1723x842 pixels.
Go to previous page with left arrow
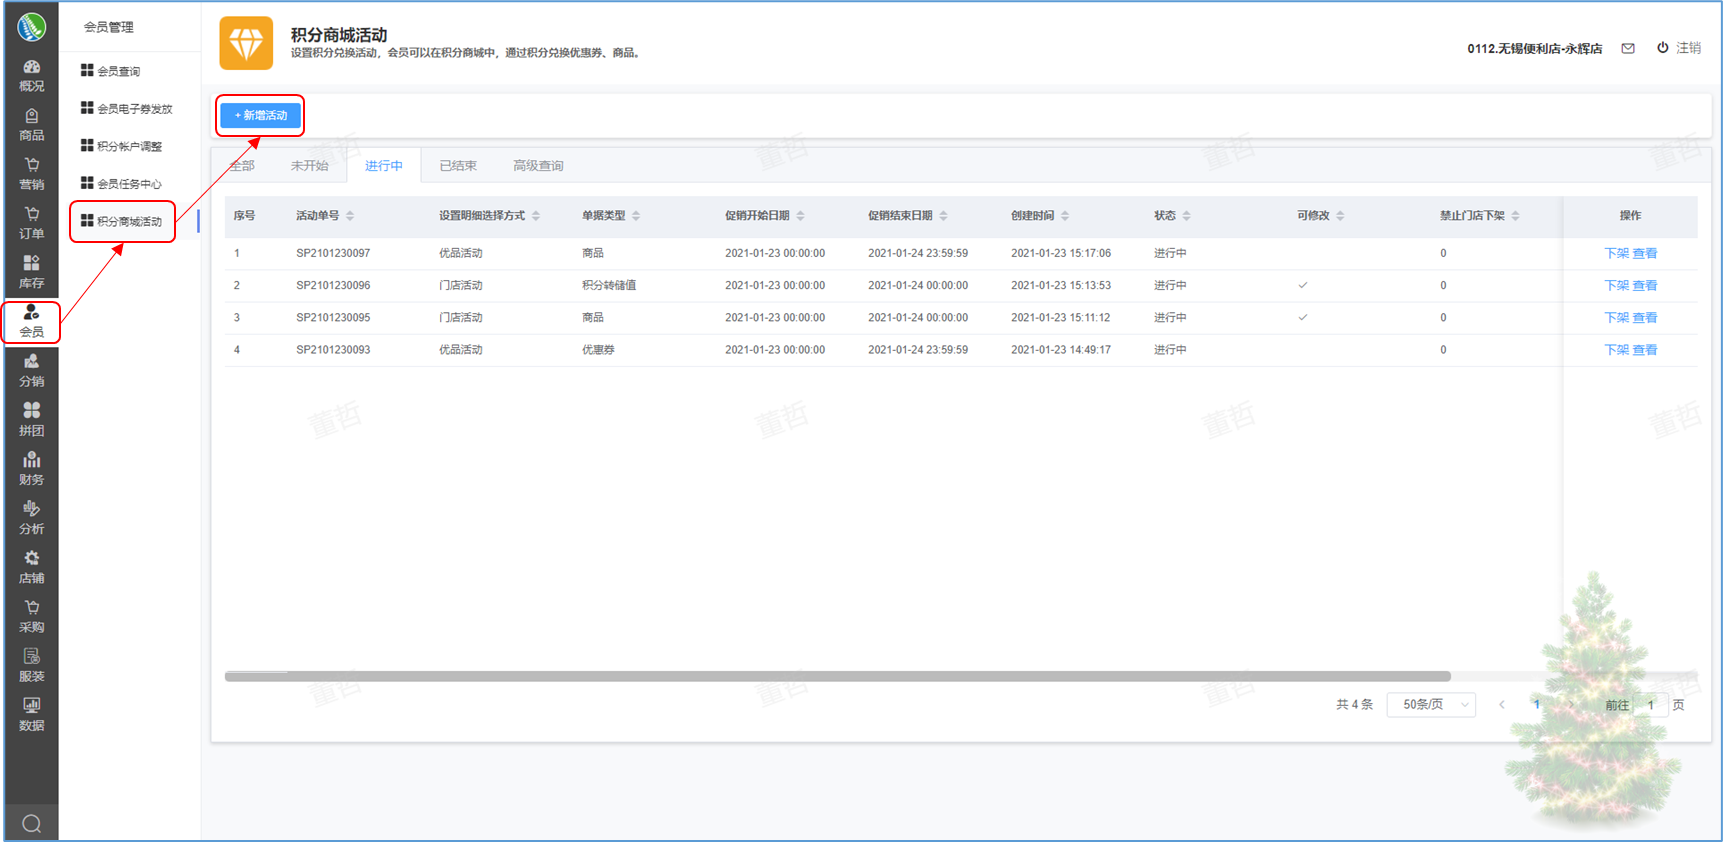1502,705
